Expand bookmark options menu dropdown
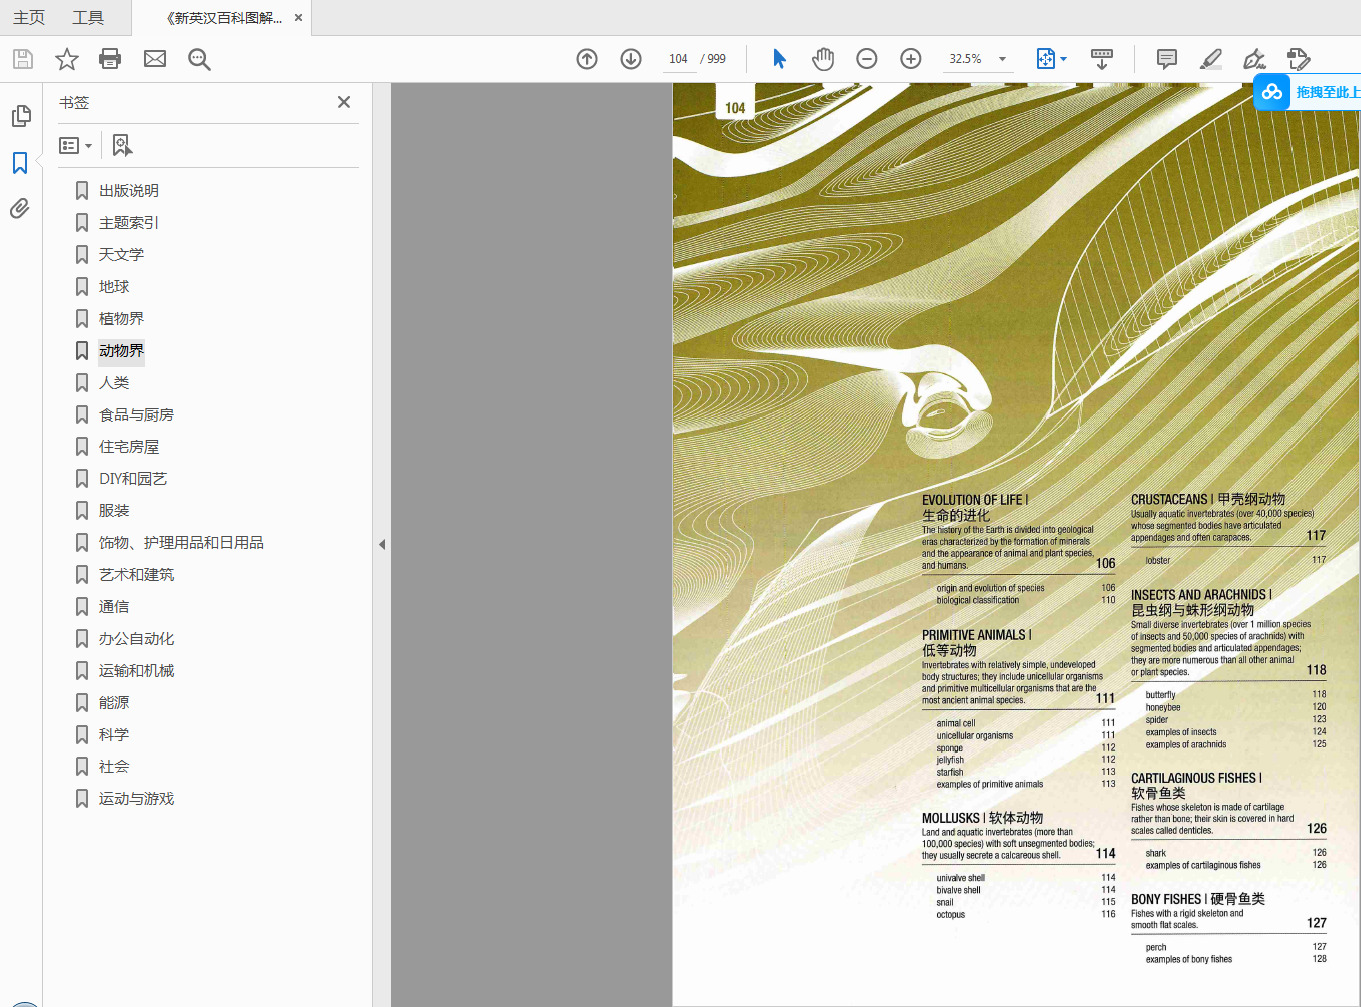The height and width of the screenshot is (1007, 1361). click(x=76, y=146)
